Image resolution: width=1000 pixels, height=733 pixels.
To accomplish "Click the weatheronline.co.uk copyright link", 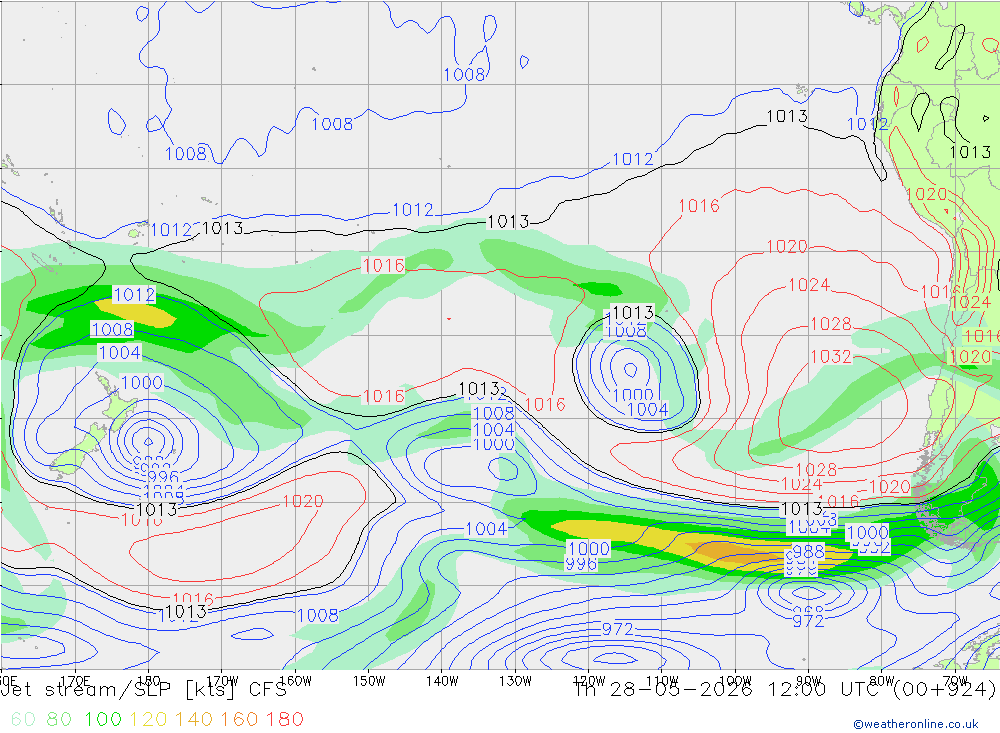I will [916, 723].
